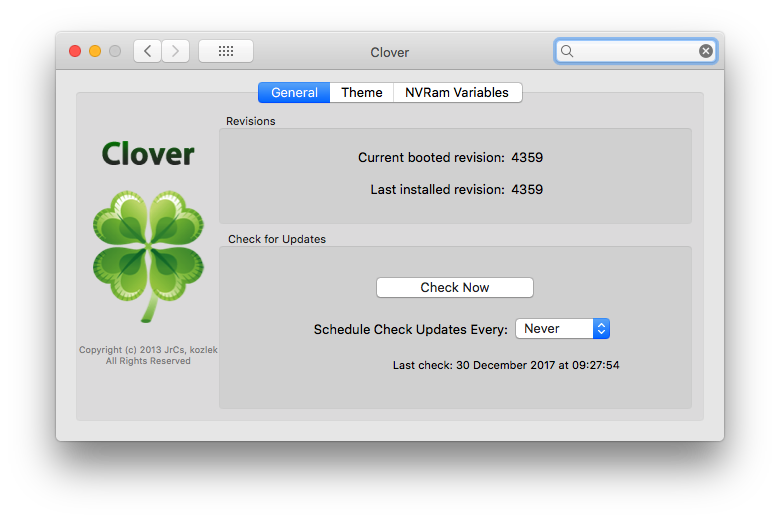Click the All Rights Reserved text
Image resolution: width=780 pixels, height=521 pixels.
(148, 361)
